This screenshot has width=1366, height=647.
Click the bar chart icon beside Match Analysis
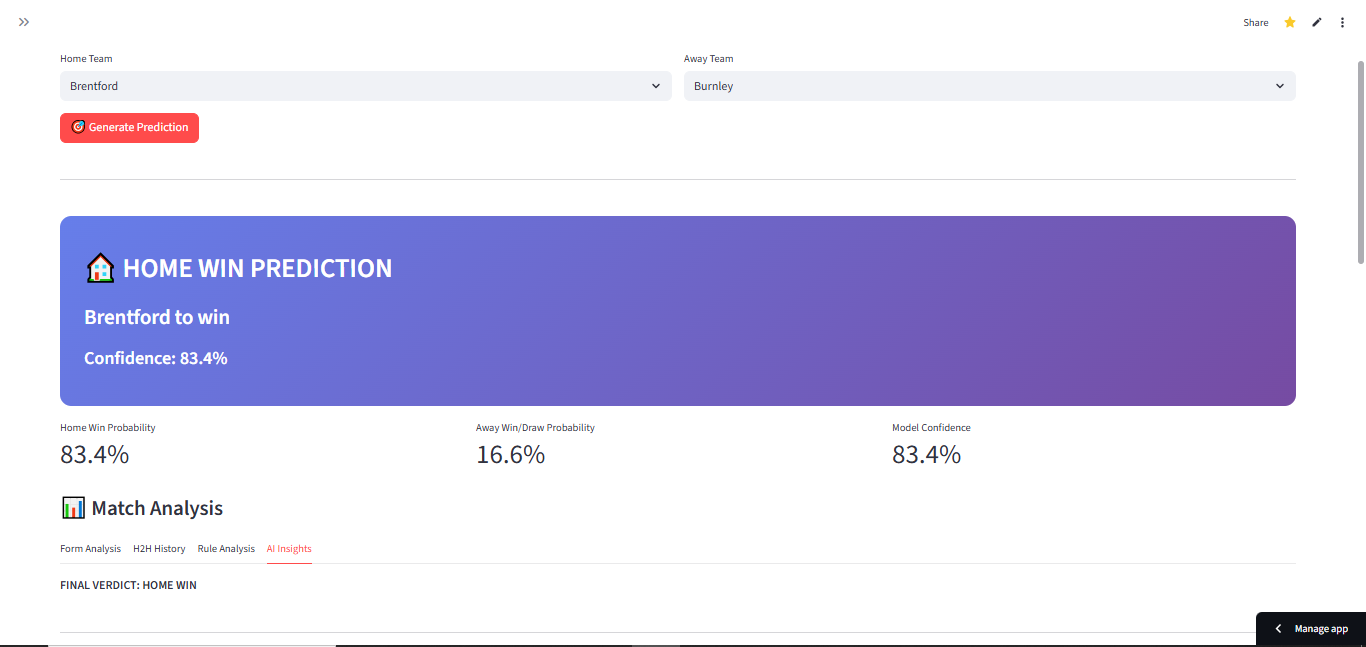click(71, 507)
